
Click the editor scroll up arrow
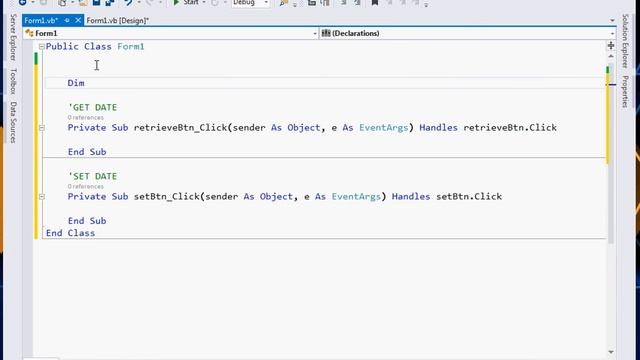click(611, 56)
